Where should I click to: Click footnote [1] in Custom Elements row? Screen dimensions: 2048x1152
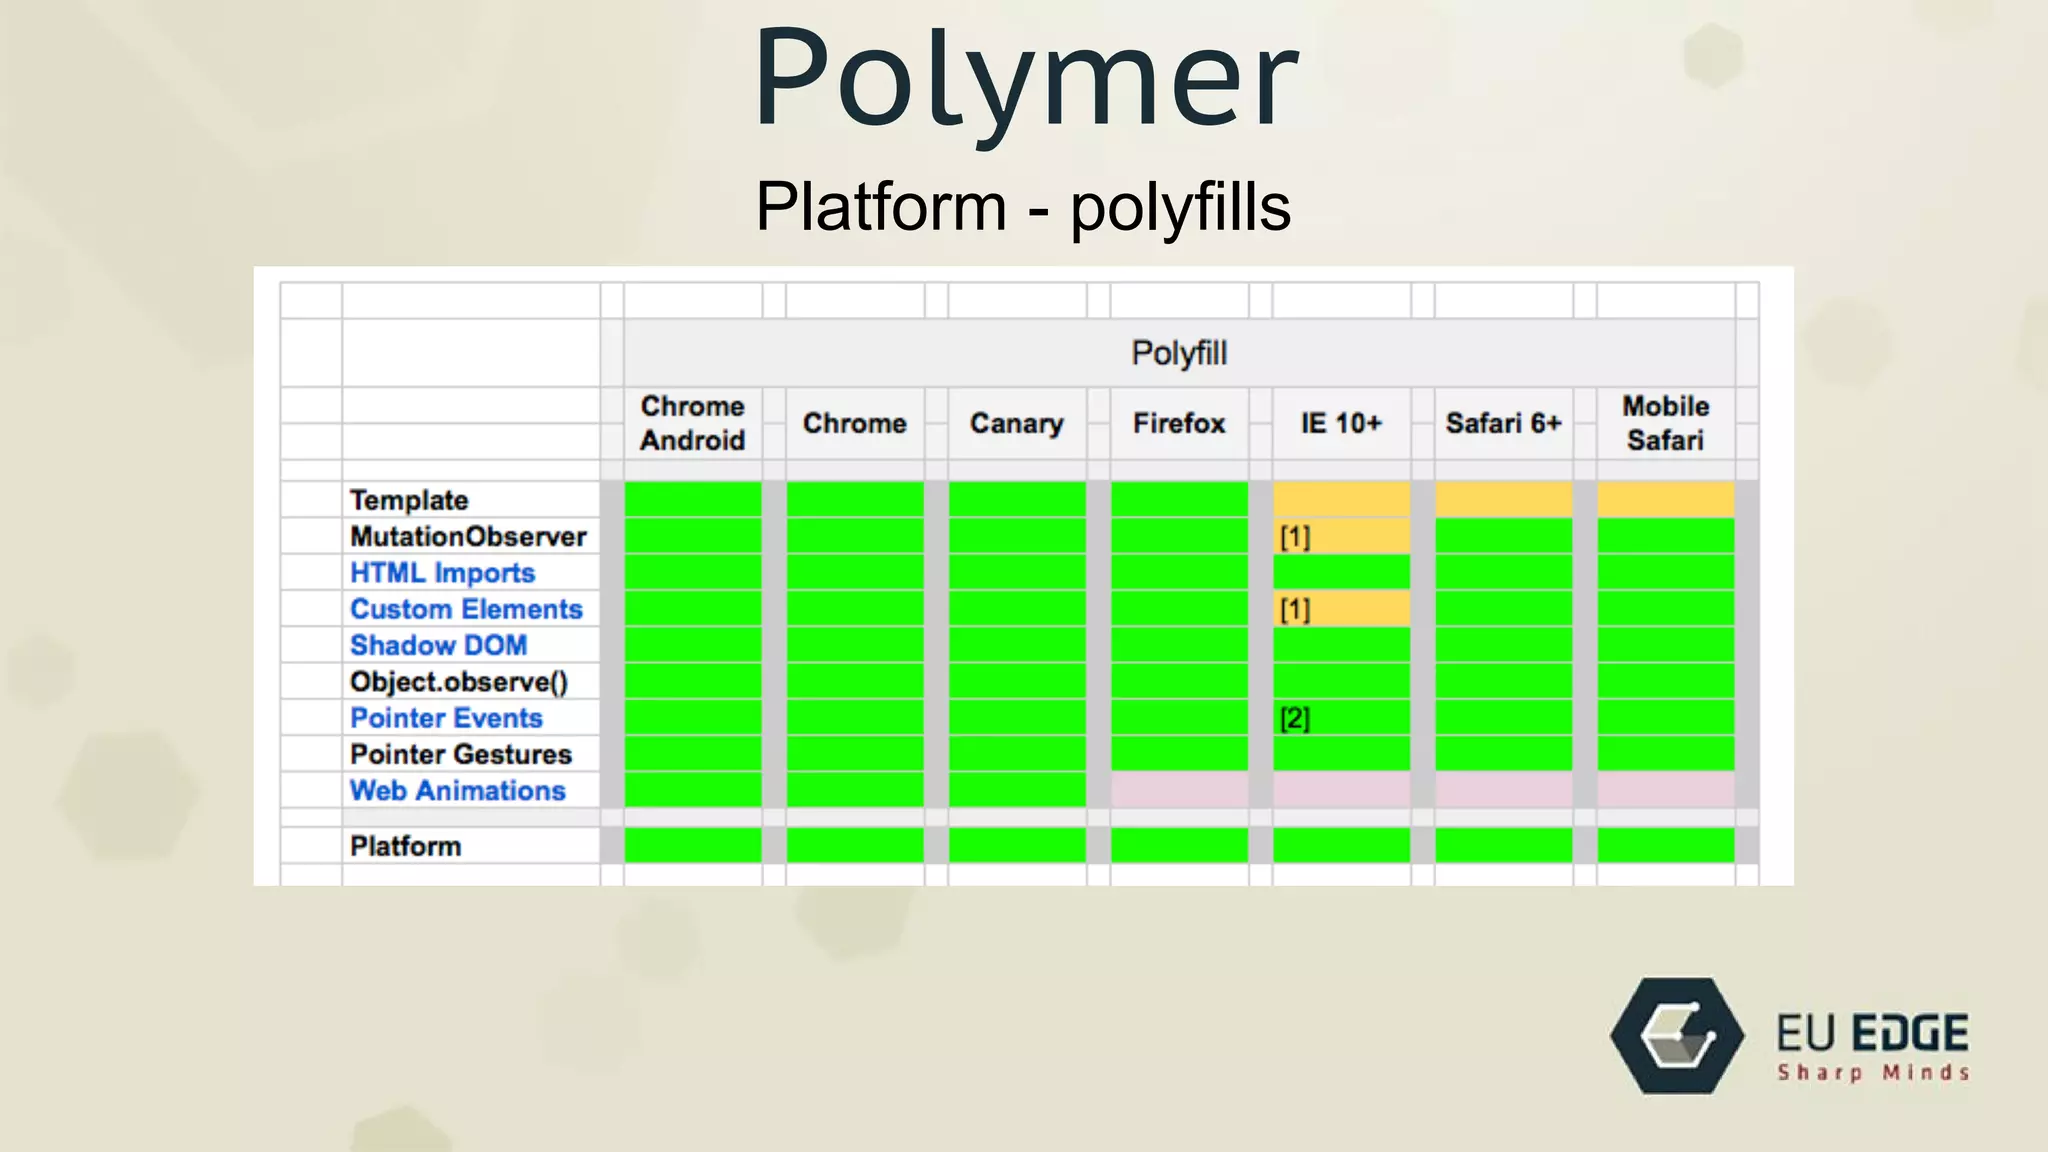coord(1295,609)
